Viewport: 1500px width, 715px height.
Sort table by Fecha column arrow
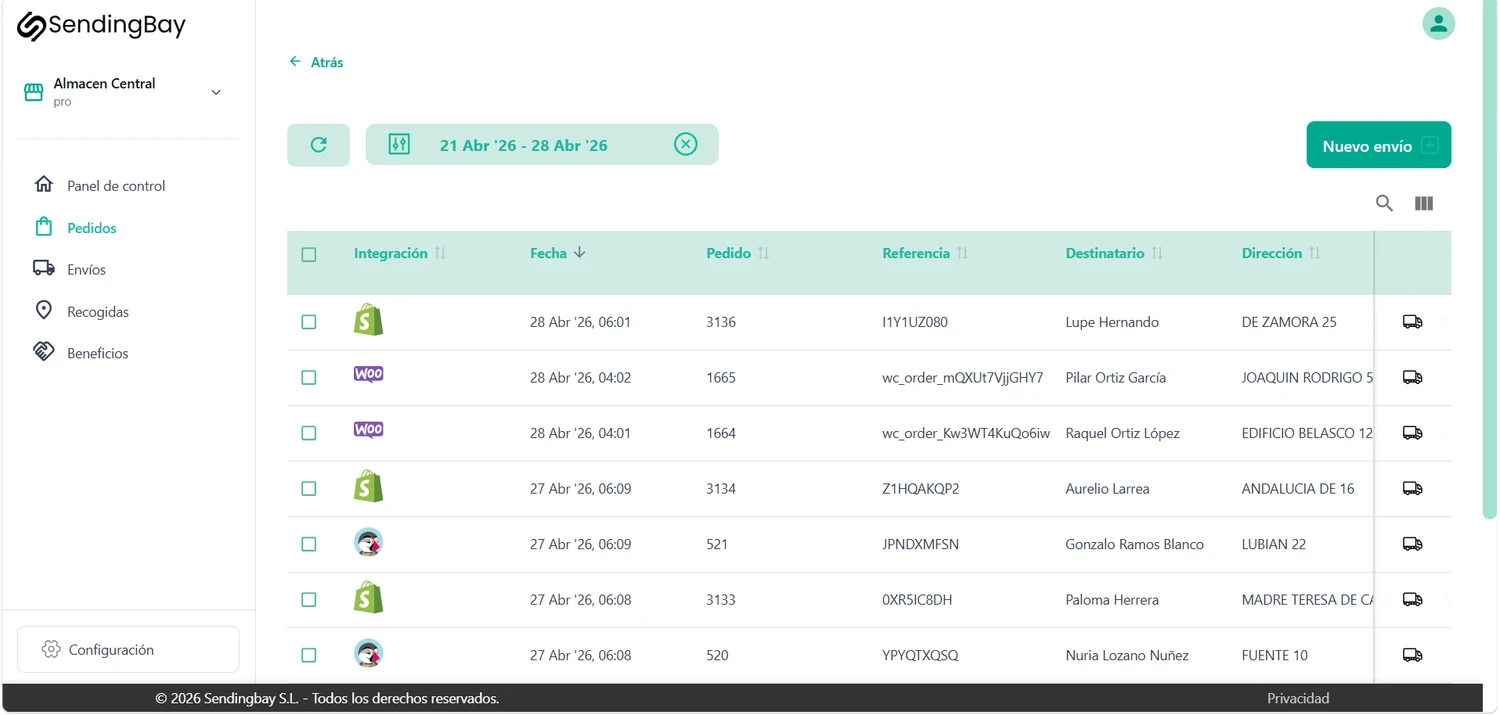(579, 253)
